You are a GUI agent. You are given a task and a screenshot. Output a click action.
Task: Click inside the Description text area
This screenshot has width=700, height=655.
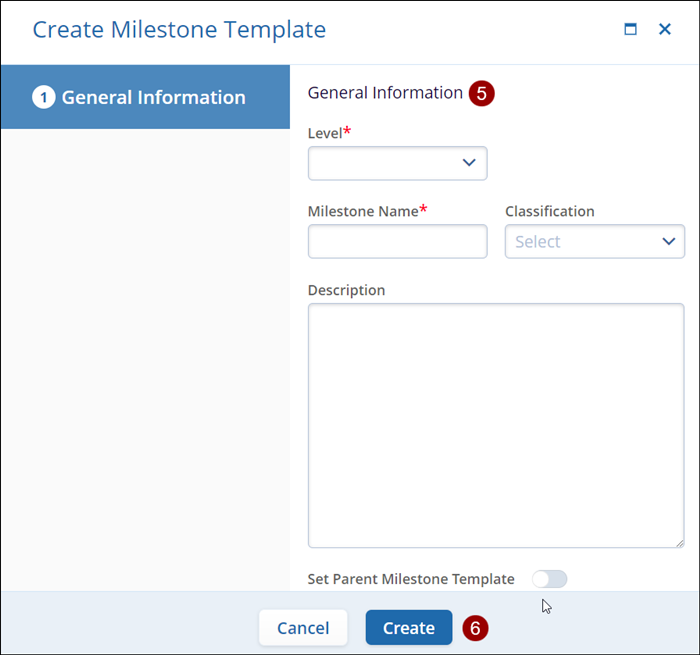pyautogui.click(x=495, y=425)
